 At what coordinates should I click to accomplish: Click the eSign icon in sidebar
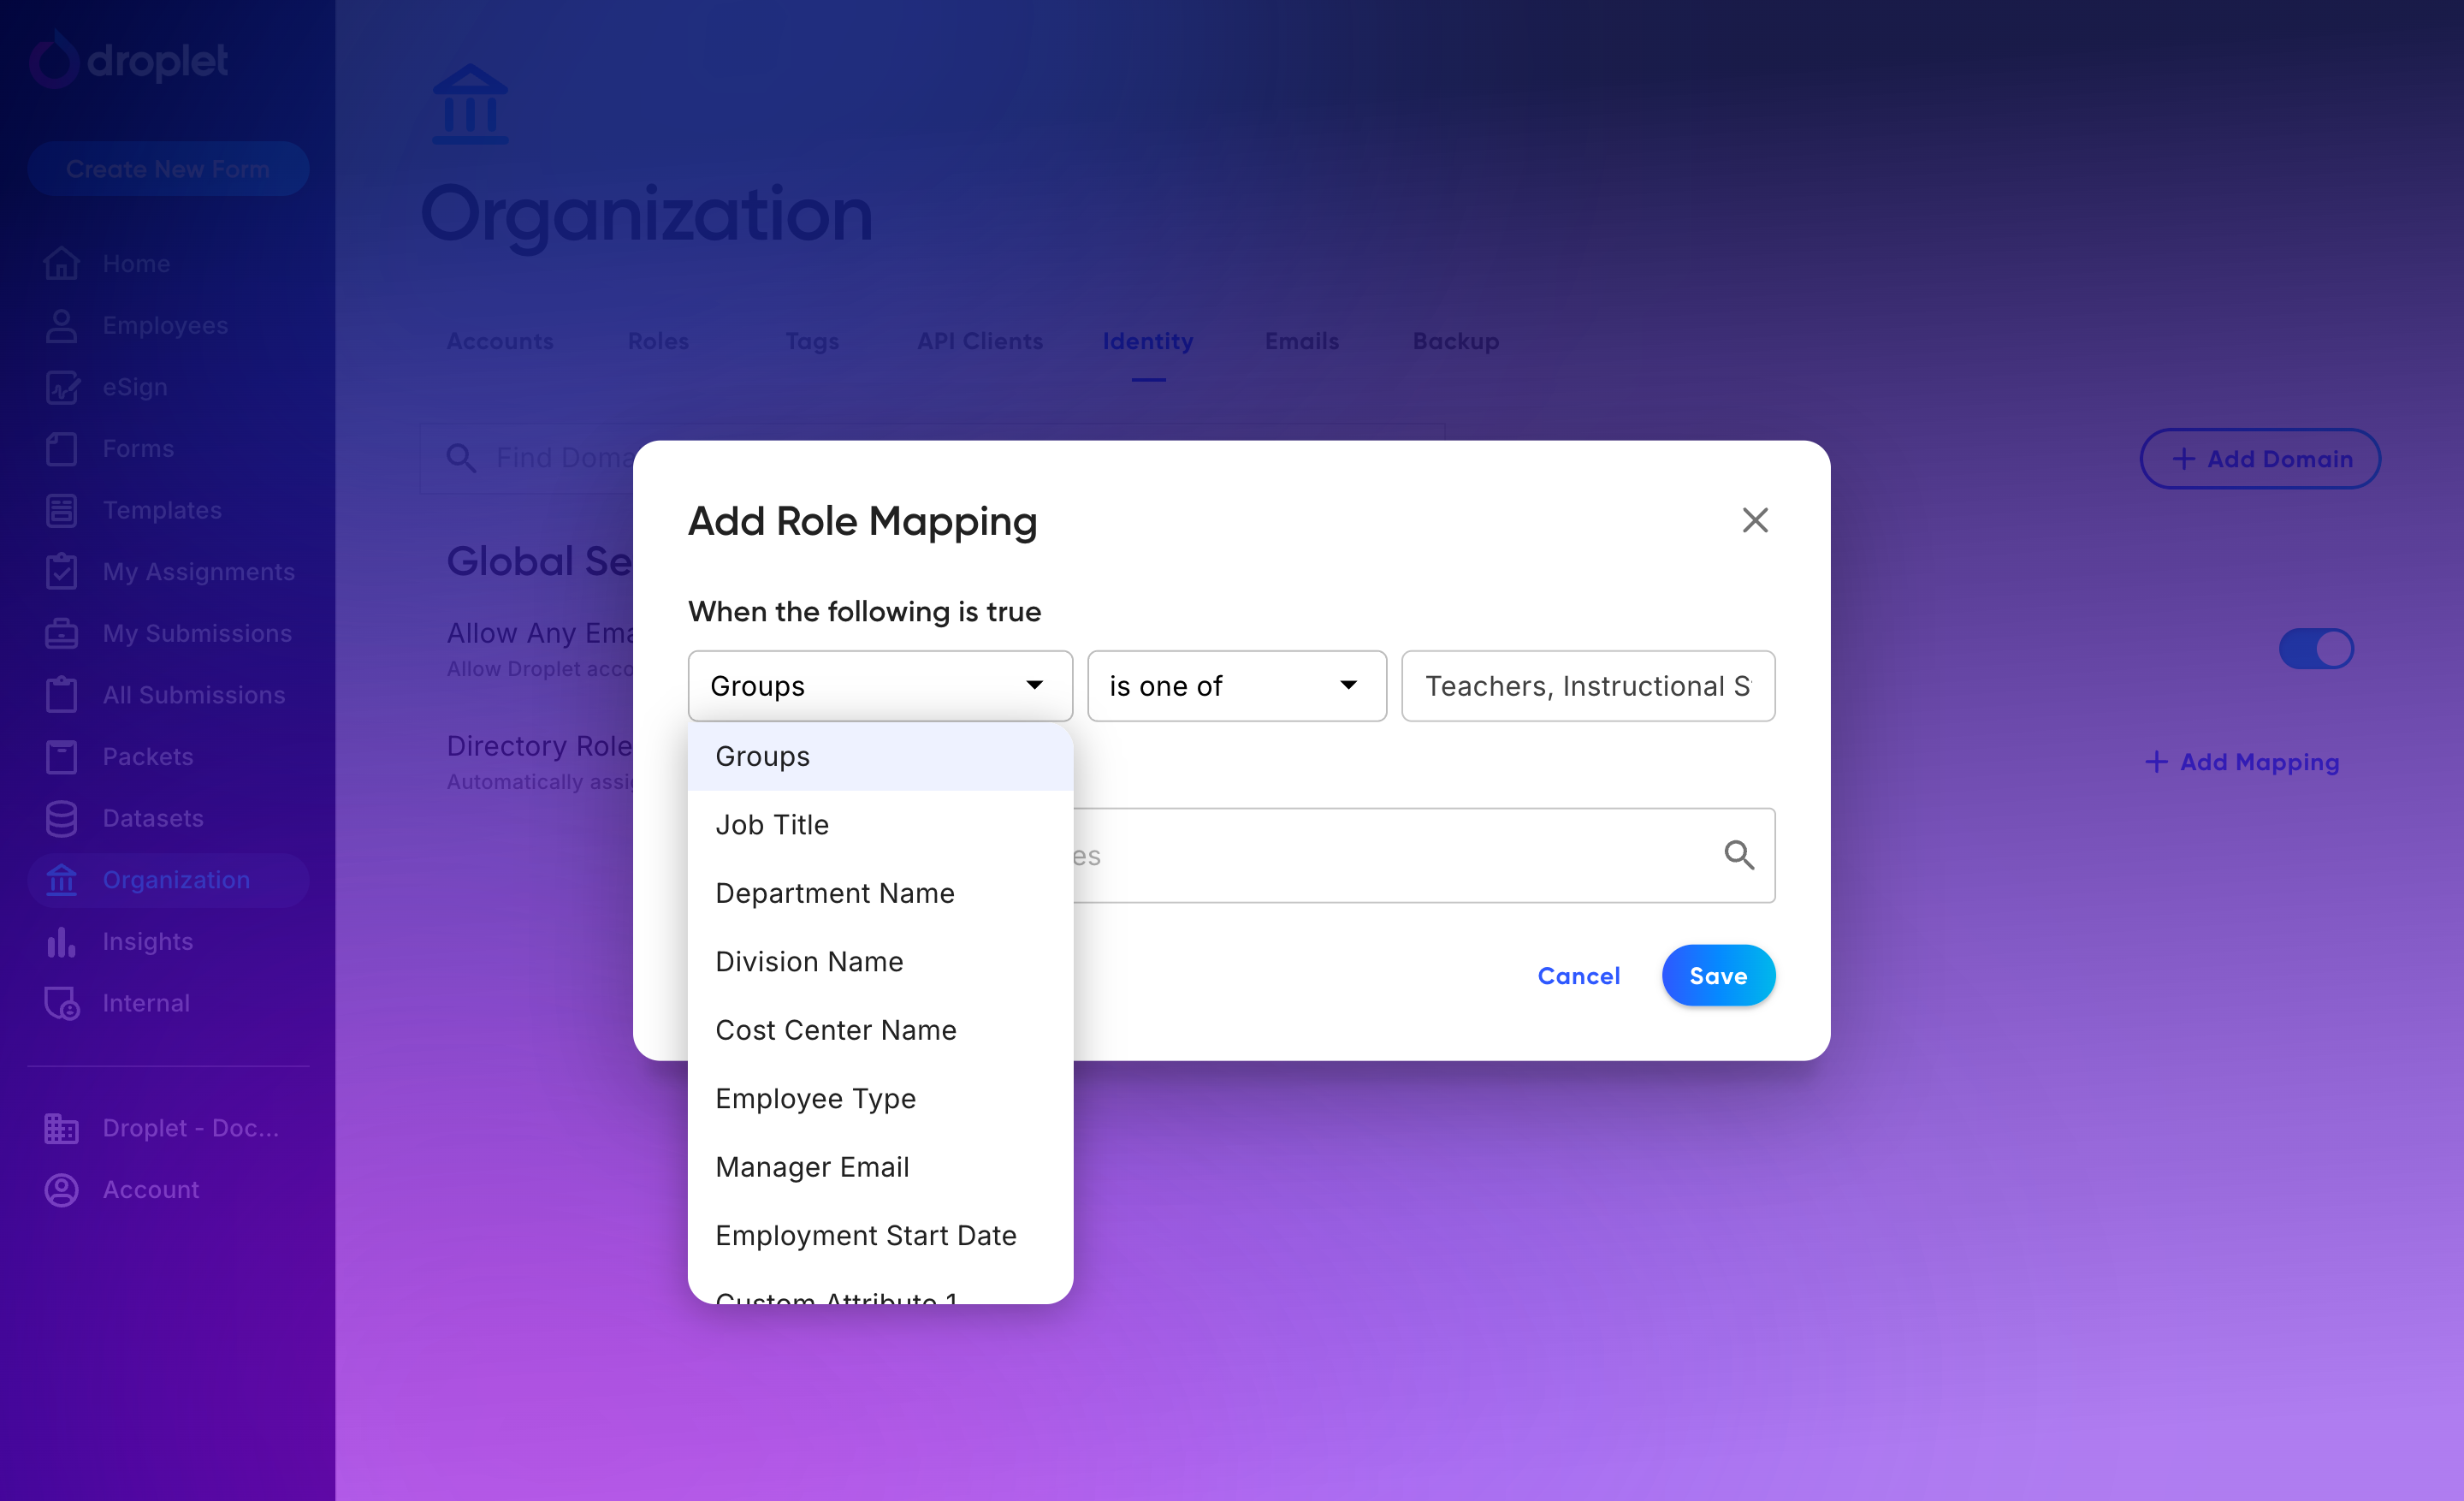click(61, 387)
